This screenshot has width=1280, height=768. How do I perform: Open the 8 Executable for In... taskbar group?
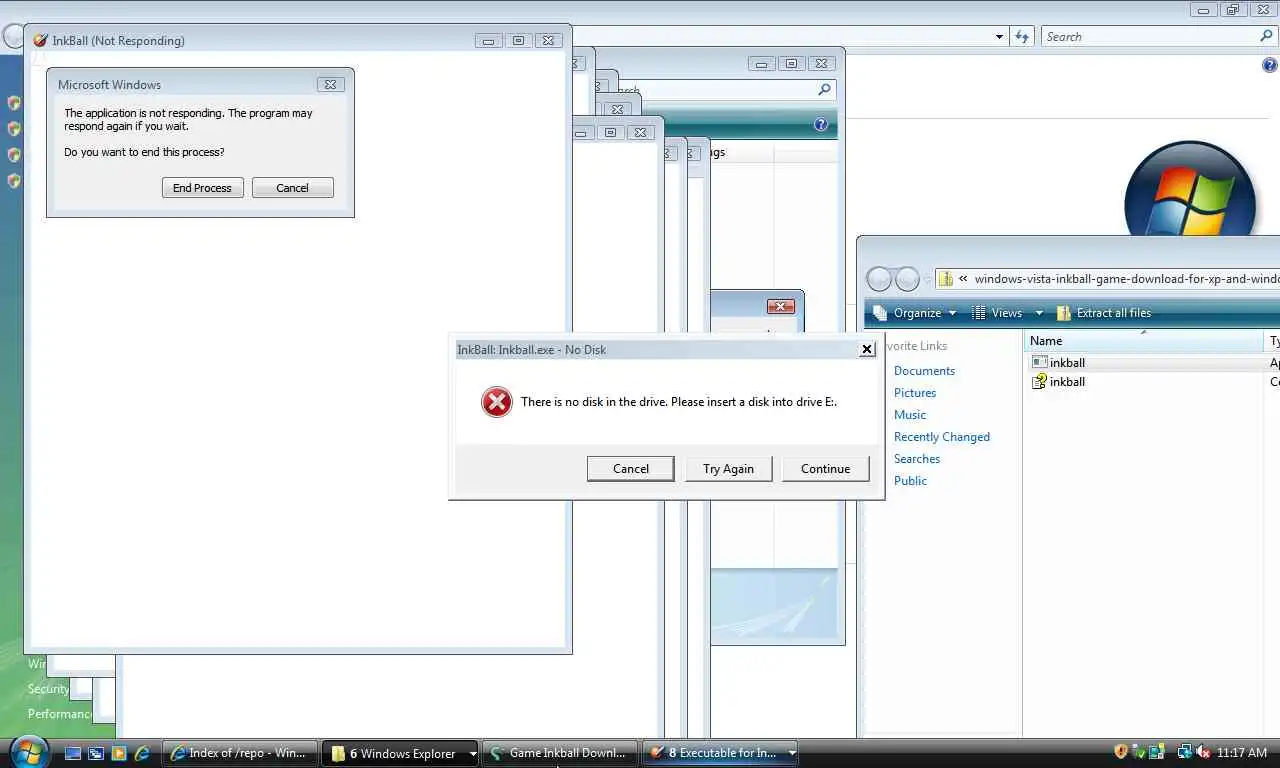click(x=720, y=753)
